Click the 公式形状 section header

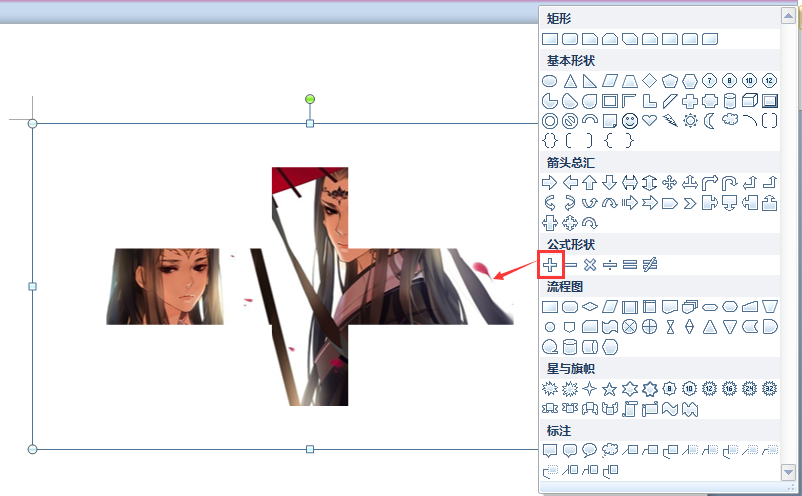571,245
